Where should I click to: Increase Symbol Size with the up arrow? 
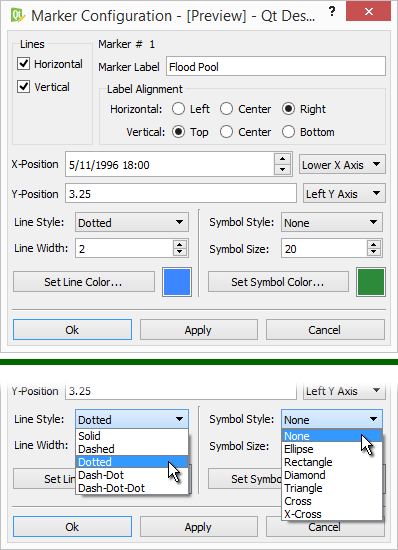pos(374,244)
